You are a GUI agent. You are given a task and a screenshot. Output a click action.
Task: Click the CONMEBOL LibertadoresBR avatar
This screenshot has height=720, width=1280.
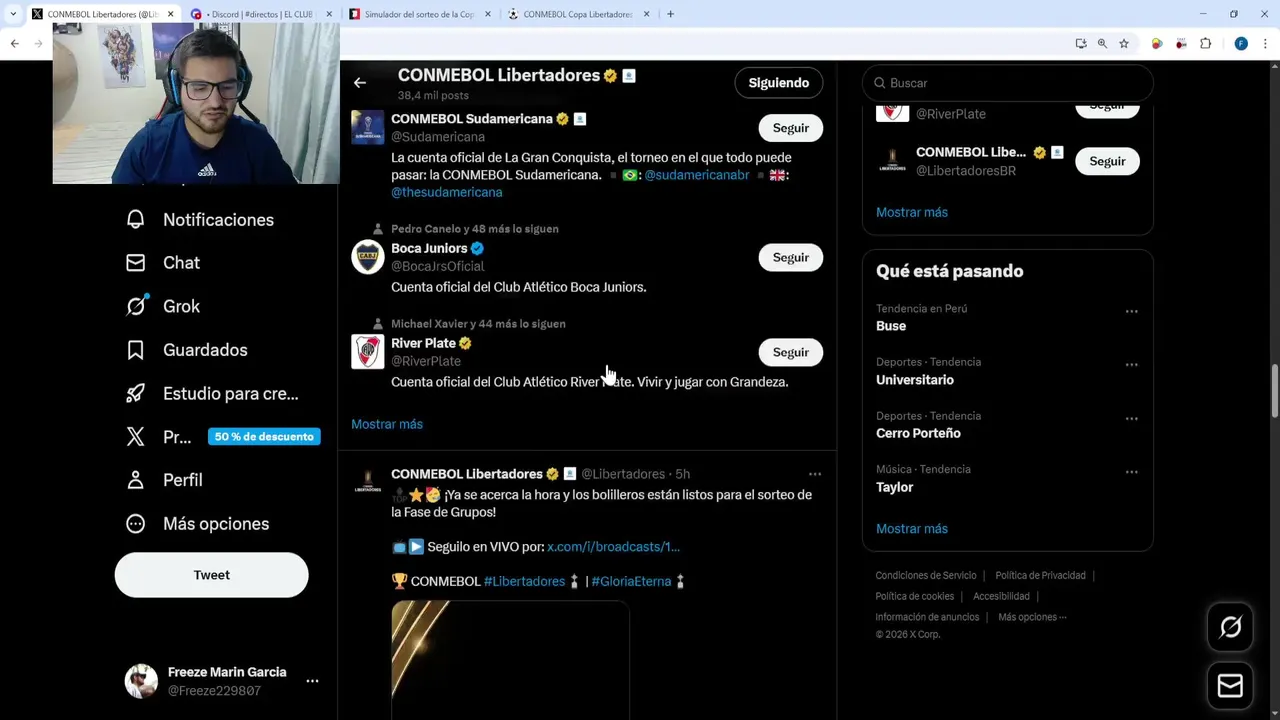[893, 161]
